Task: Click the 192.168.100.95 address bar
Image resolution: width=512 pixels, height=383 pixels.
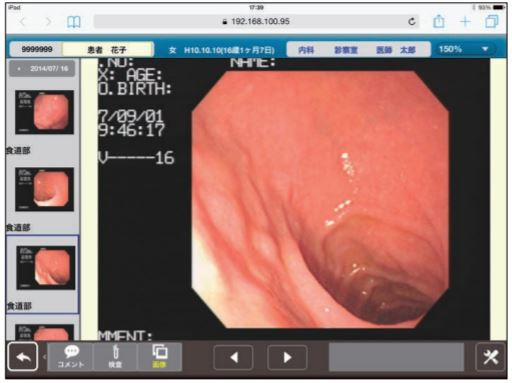Action: point(256,22)
